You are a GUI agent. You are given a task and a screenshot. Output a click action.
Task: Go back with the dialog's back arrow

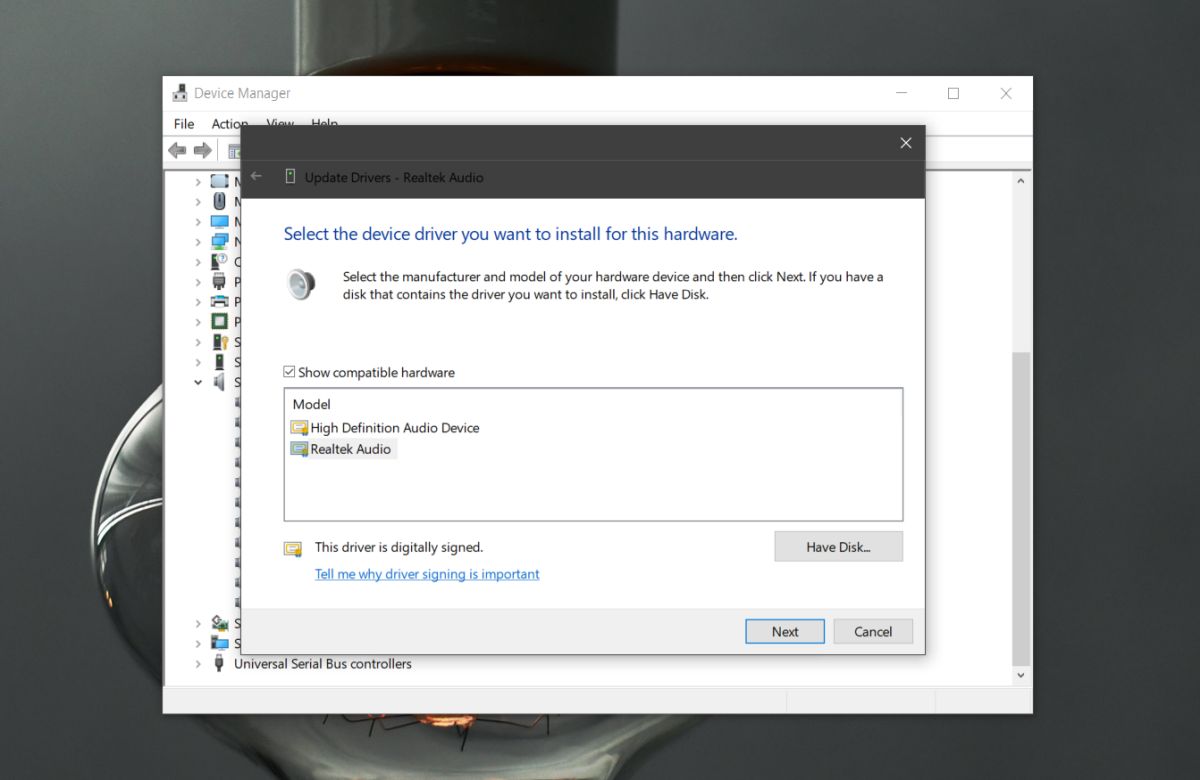coord(256,176)
